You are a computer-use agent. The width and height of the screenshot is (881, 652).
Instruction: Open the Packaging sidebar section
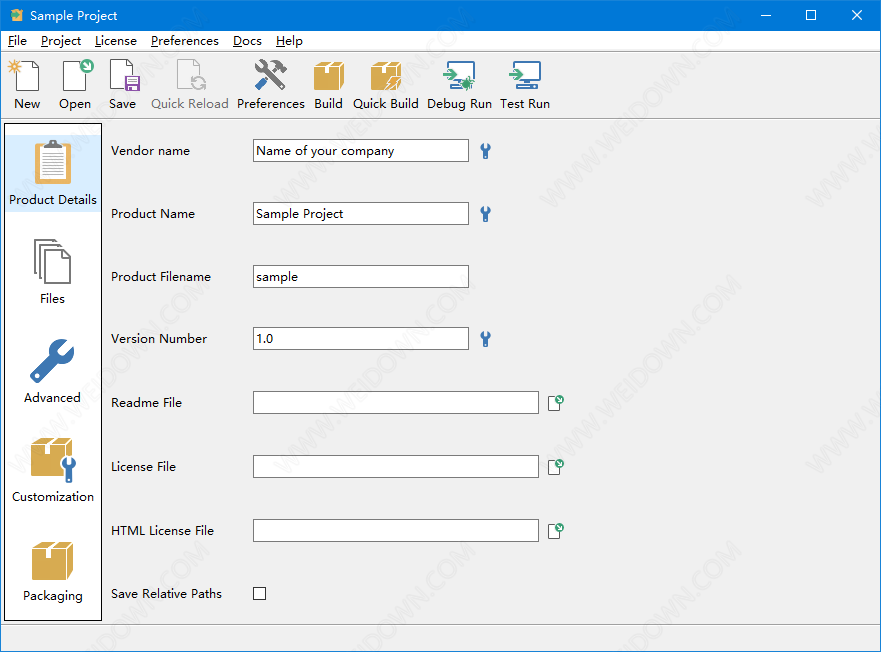point(53,570)
